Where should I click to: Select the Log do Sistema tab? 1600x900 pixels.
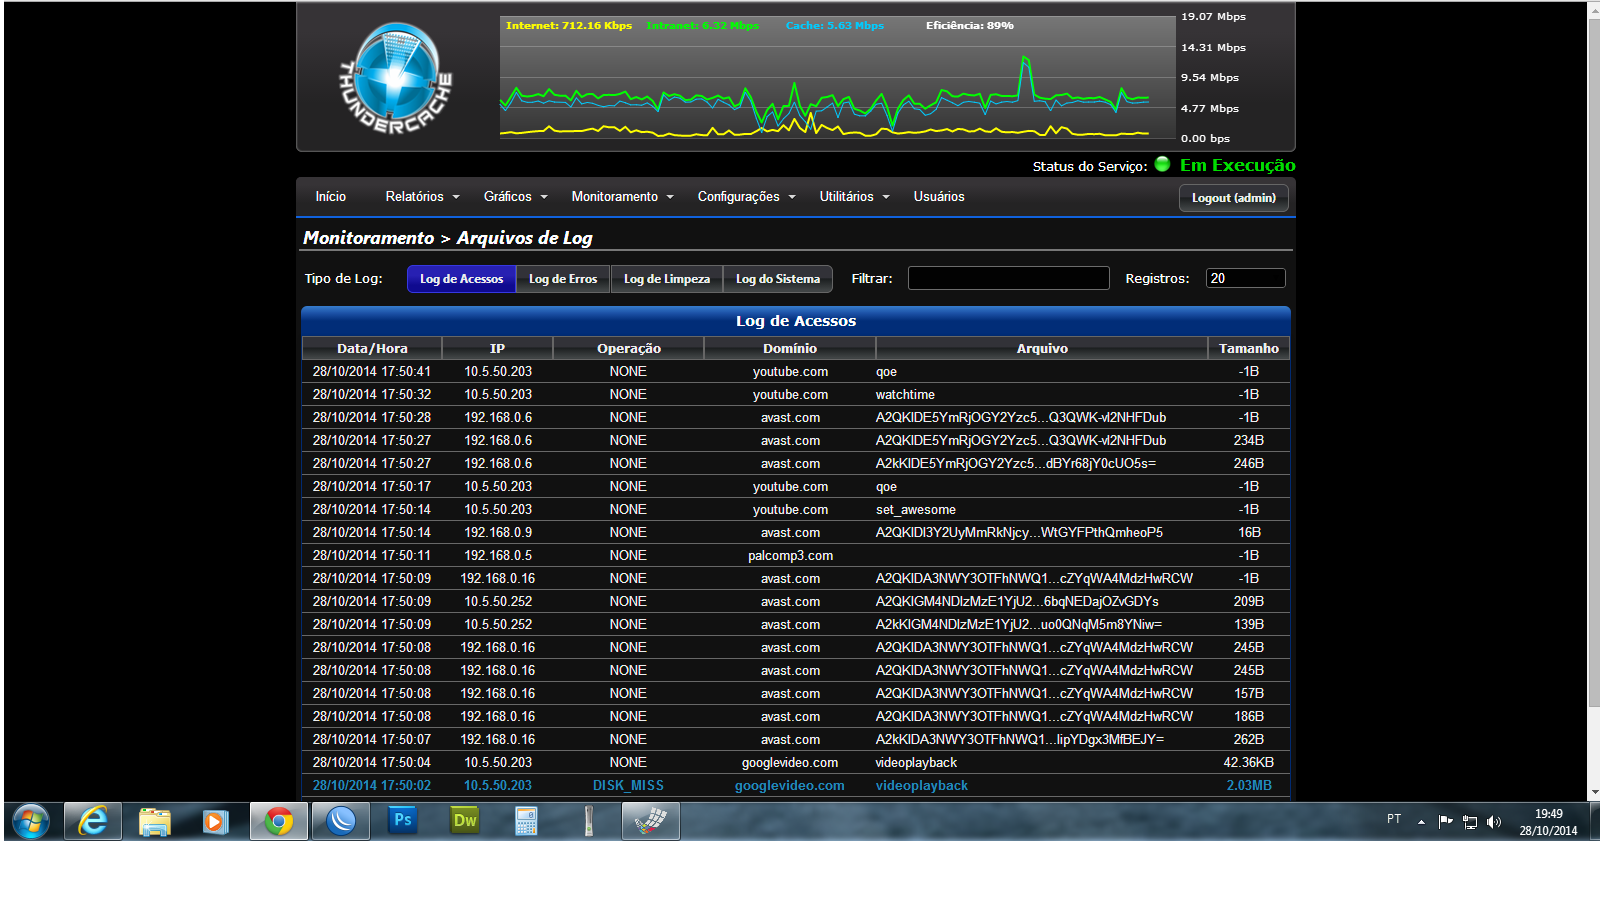(778, 279)
